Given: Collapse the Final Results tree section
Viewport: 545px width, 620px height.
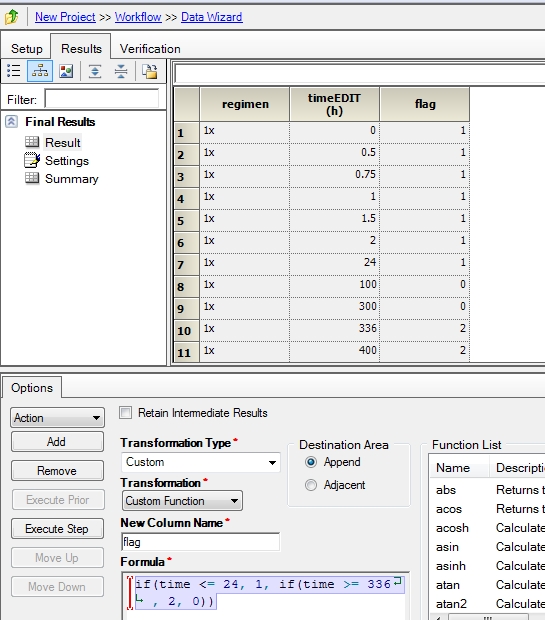Looking at the screenshot, I should pos(11,121).
